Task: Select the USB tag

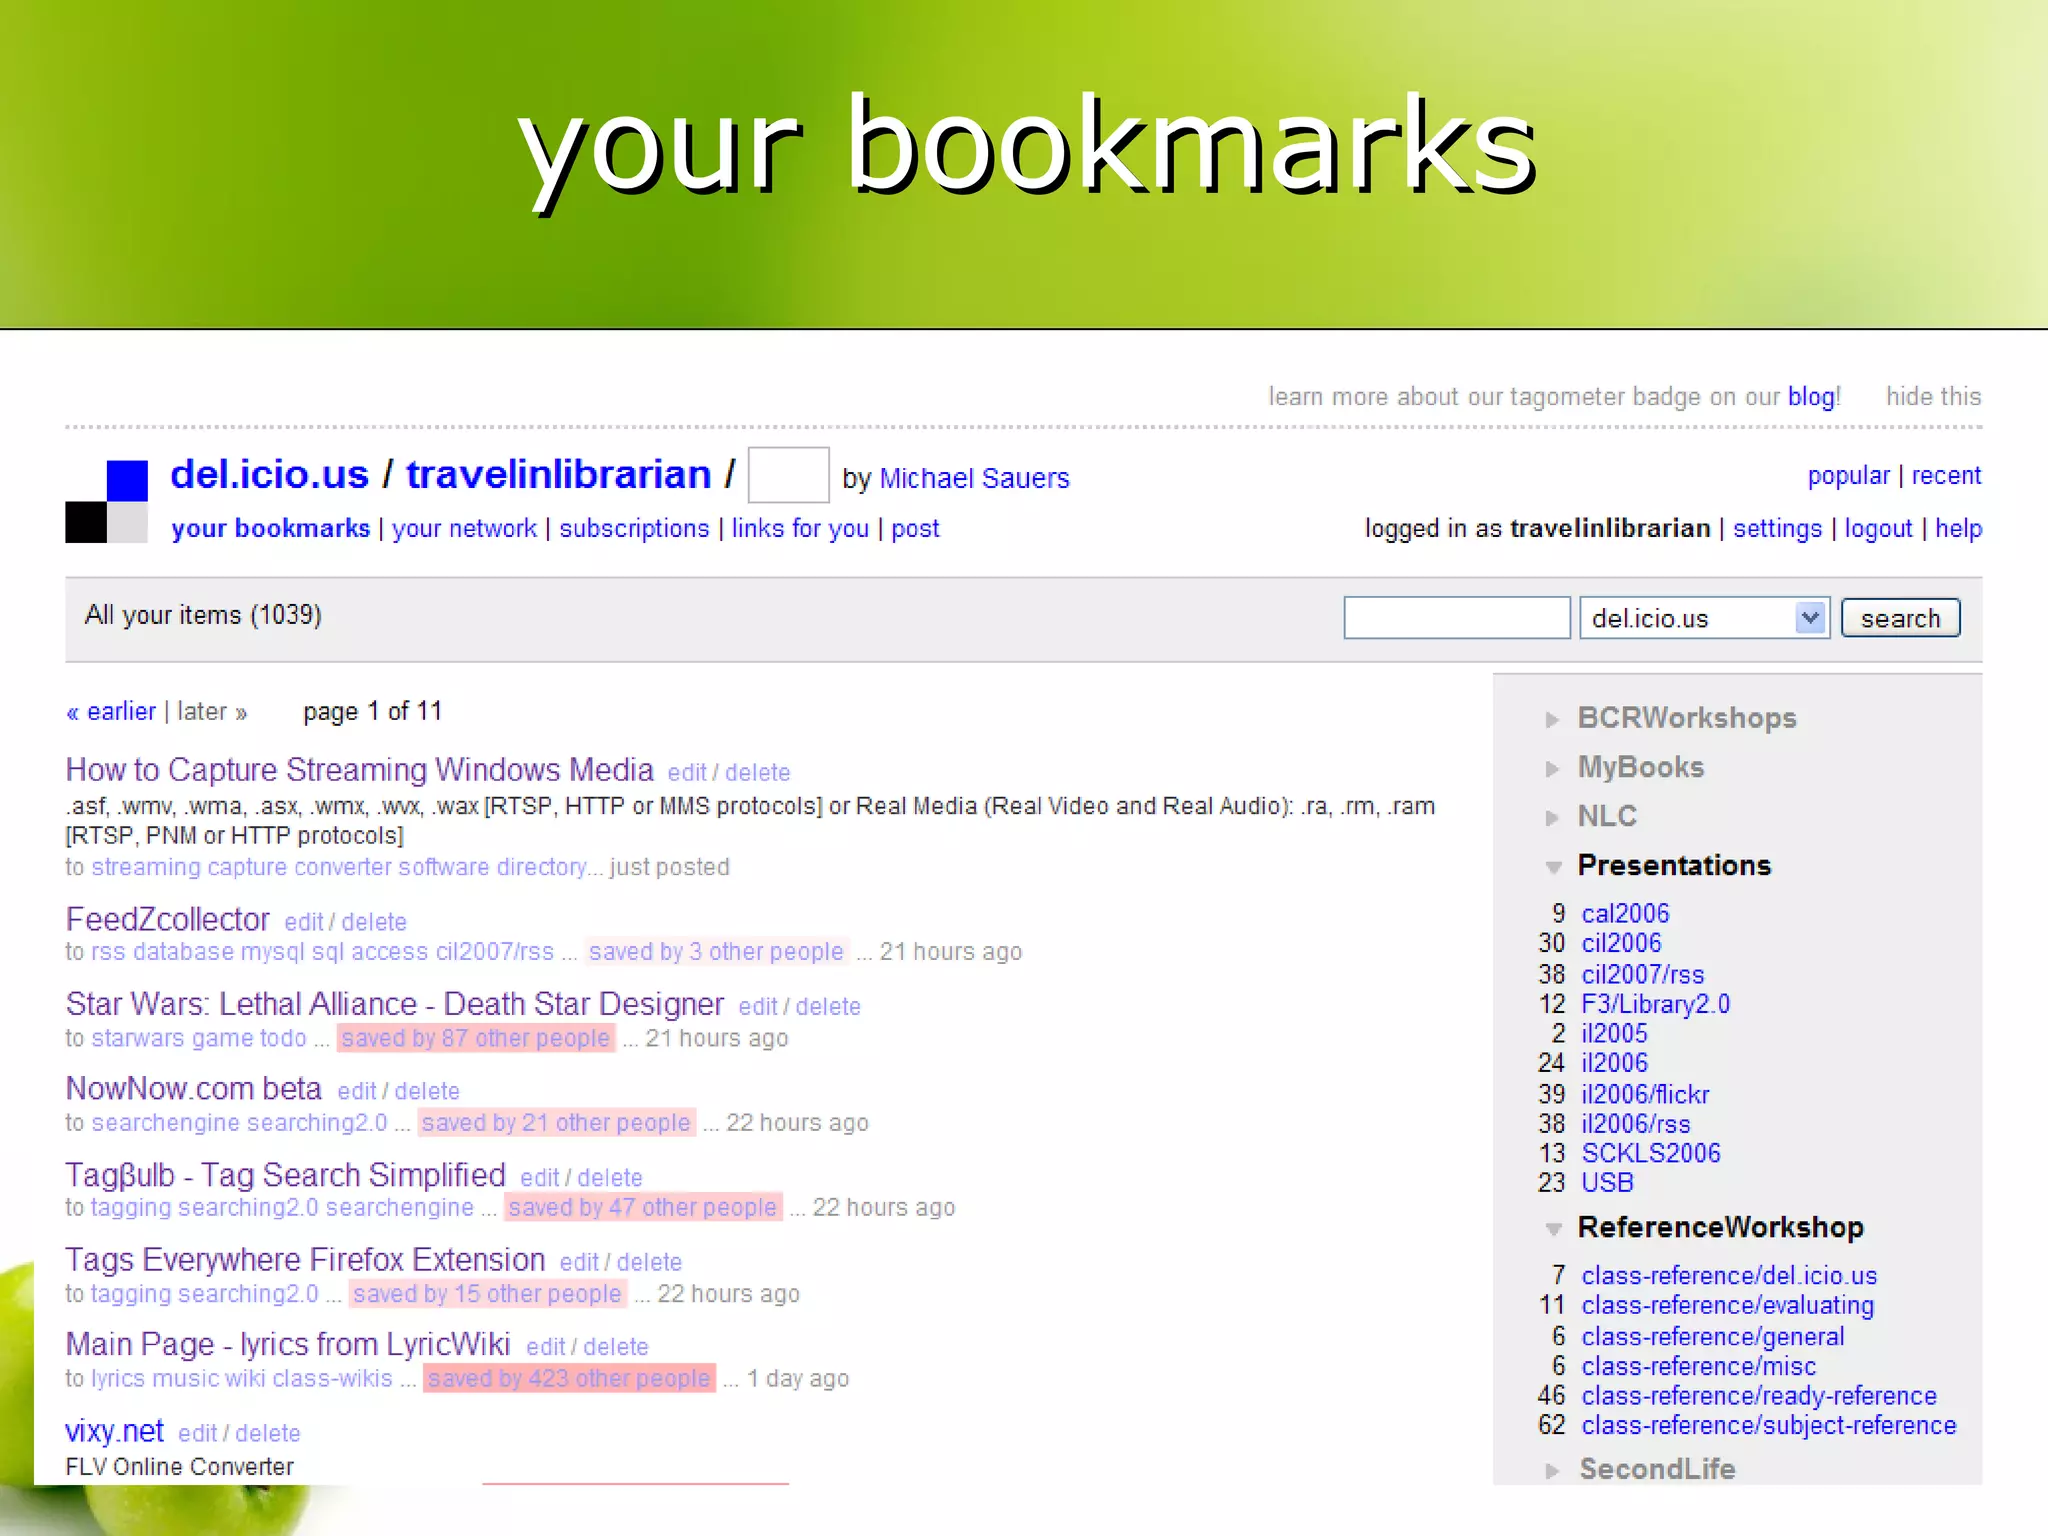Action: coord(1607,1183)
